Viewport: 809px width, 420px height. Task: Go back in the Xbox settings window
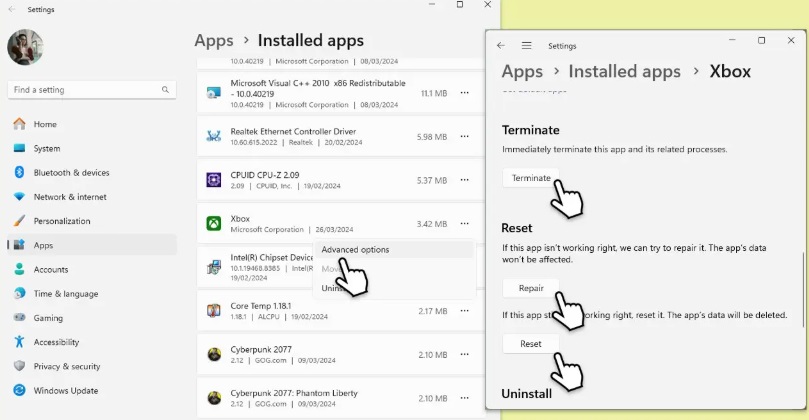point(500,46)
